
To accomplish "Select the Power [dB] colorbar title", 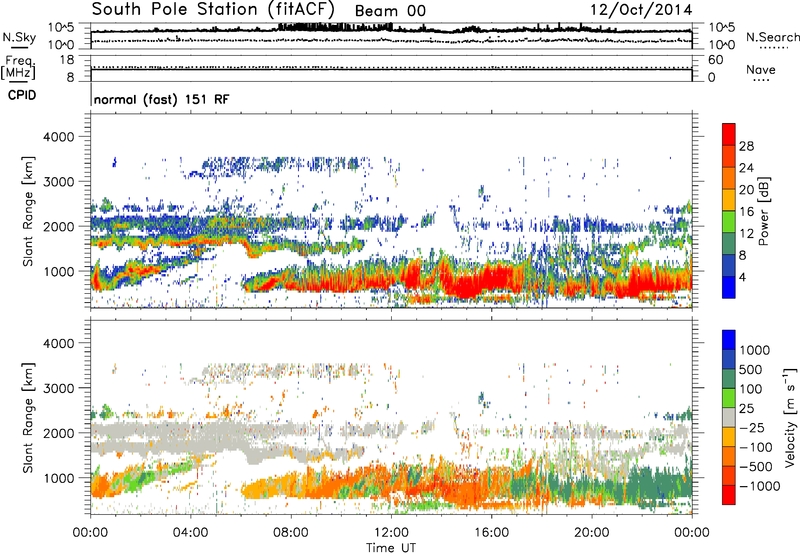I will tap(764, 211).
